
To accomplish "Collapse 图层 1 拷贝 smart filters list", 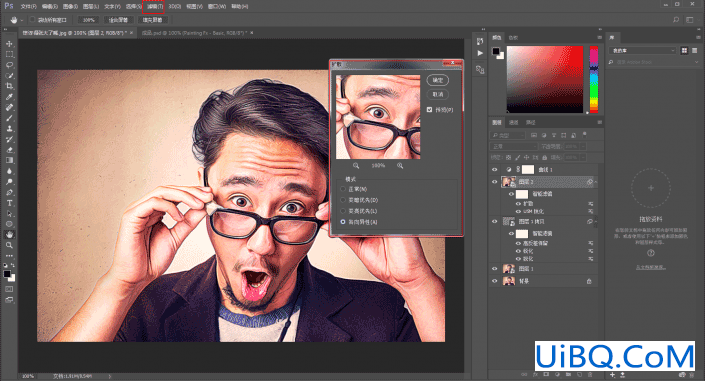I will pos(596,221).
